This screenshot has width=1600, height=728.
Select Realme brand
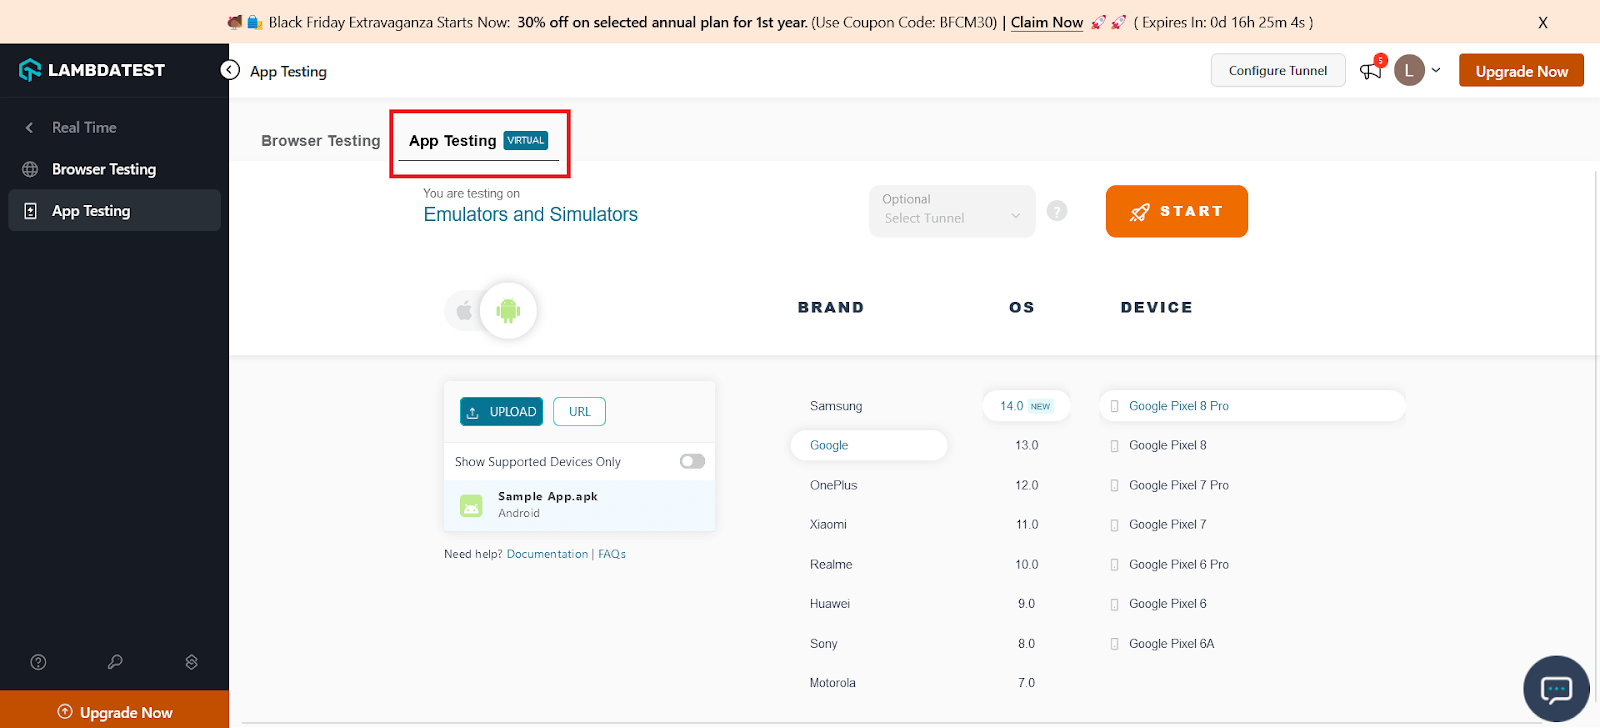pyautogui.click(x=831, y=564)
